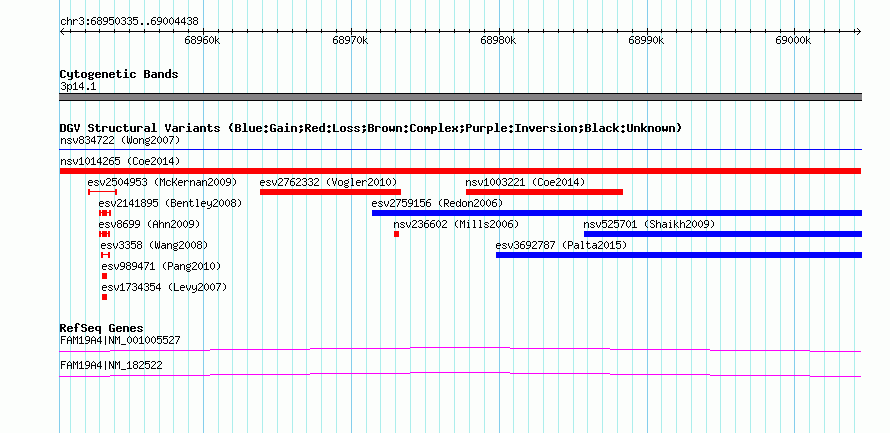Click the esv8699 small red glyph
The image size is (890, 433).
click(104, 234)
